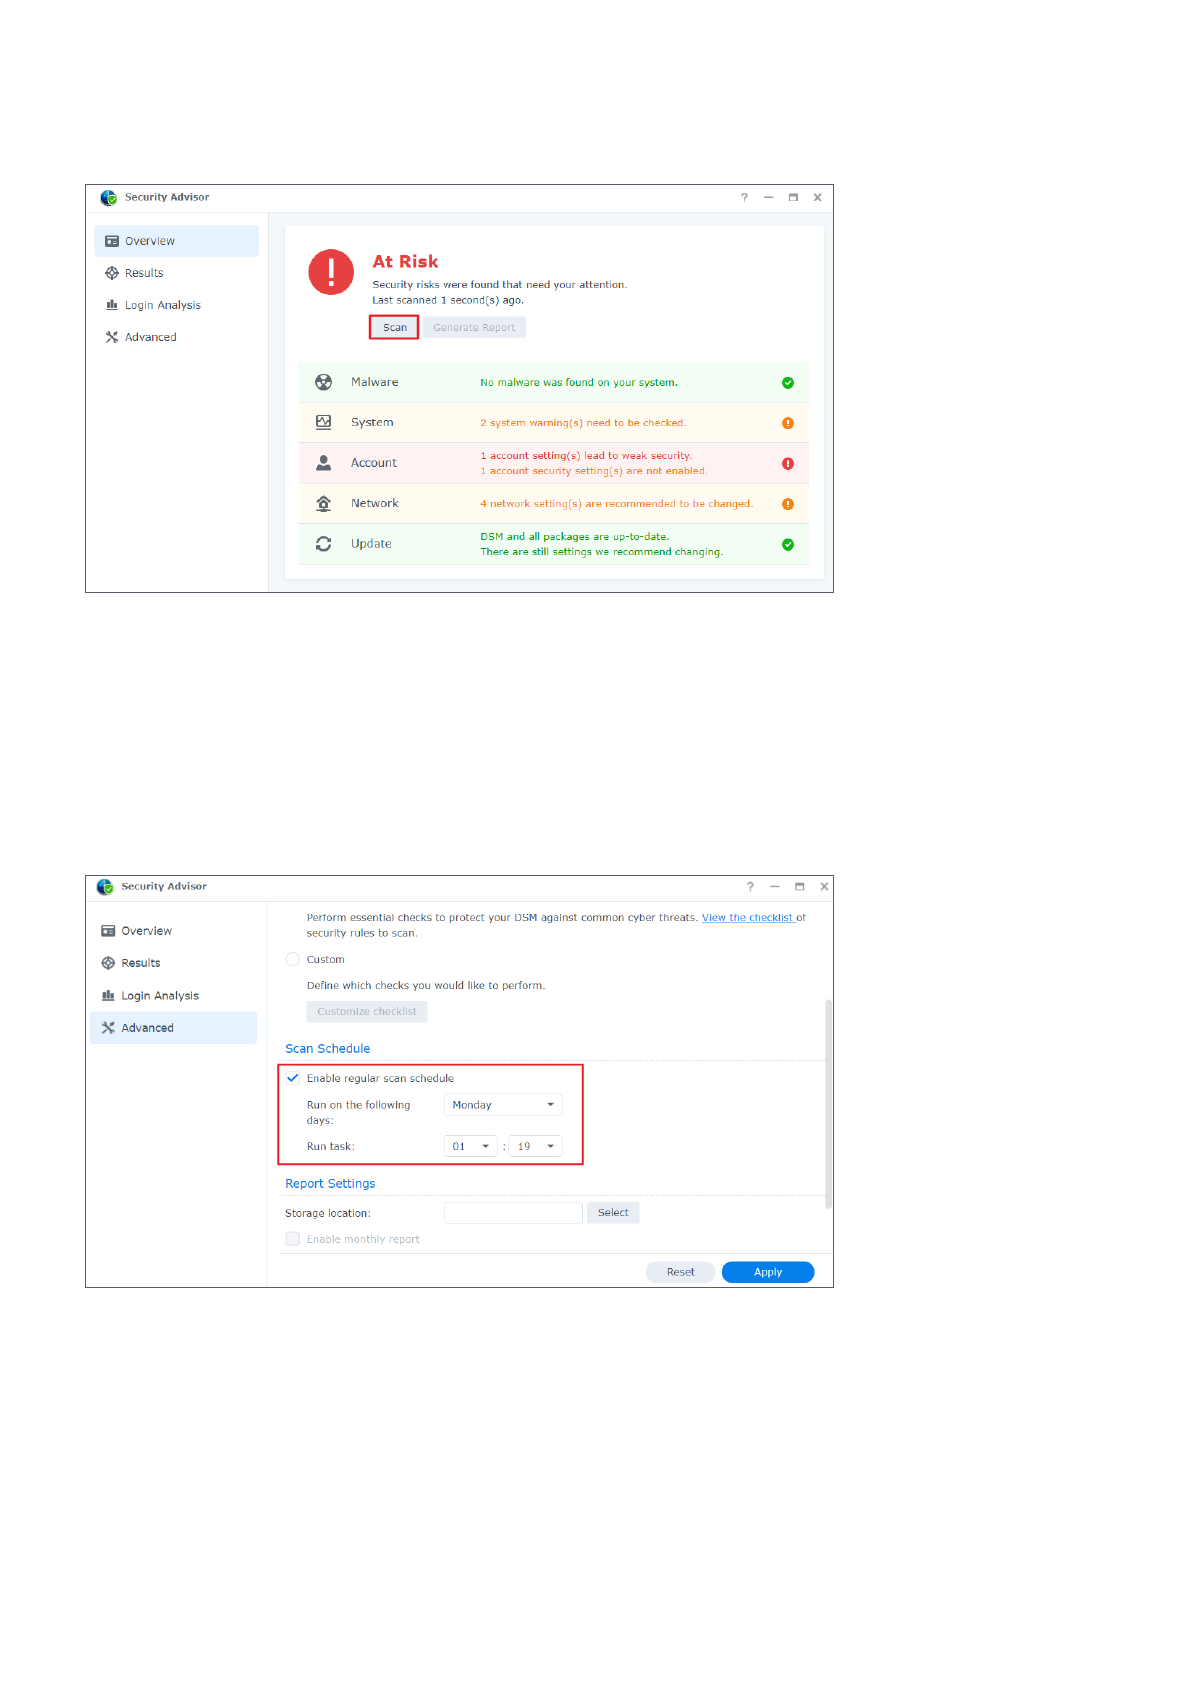Click the Account person icon
Image resolution: width=1191 pixels, height=1684 pixels.
(x=323, y=463)
